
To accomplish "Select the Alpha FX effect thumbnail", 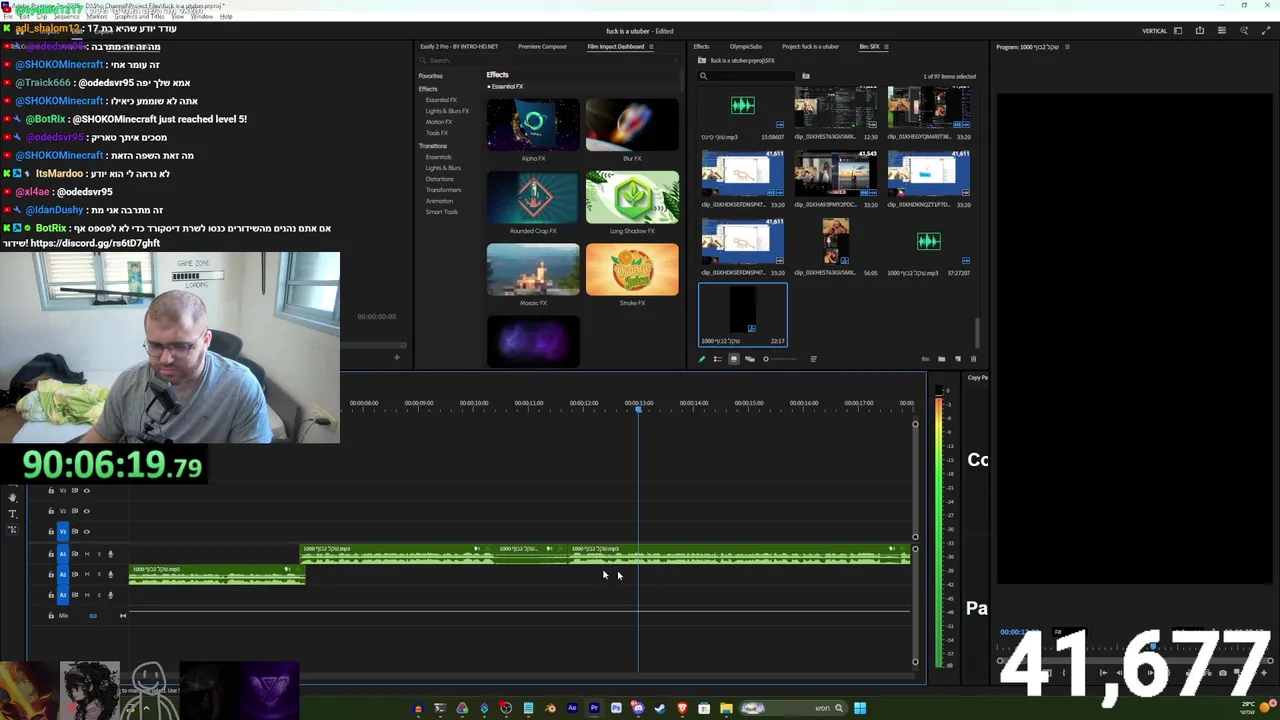I will pos(533,124).
